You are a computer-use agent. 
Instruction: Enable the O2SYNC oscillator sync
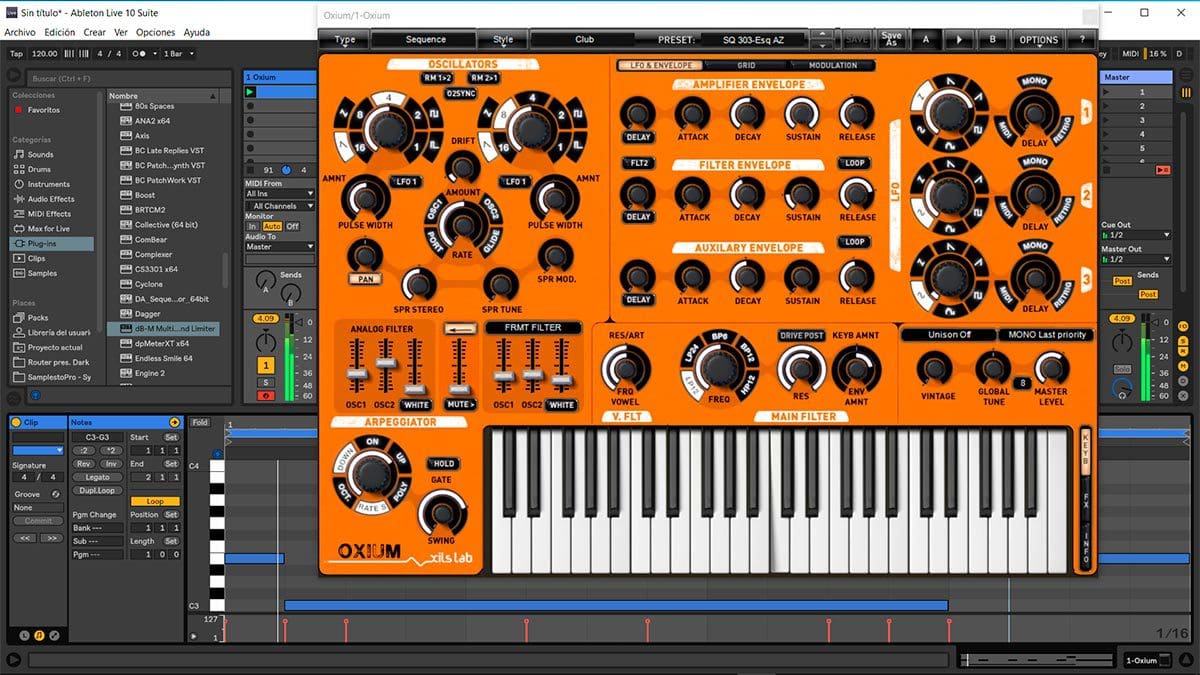[461, 93]
